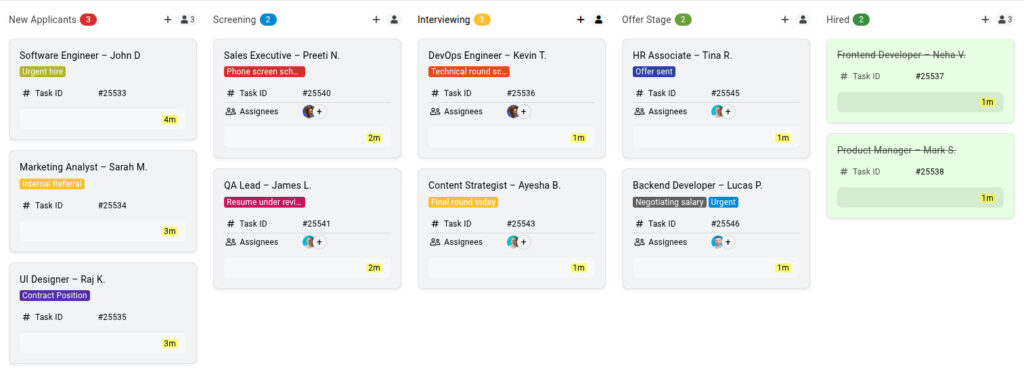The height and width of the screenshot is (372, 1024).
Task: Click the Negotiating salary label
Action: [669, 202]
